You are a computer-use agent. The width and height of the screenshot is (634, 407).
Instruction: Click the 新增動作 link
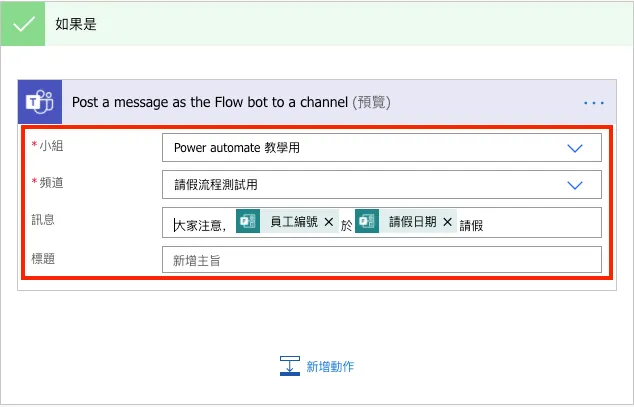click(x=330, y=367)
